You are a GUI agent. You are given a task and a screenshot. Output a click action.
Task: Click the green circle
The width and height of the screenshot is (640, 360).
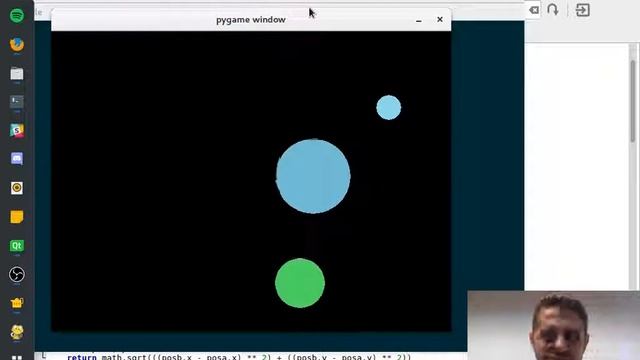click(x=300, y=283)
